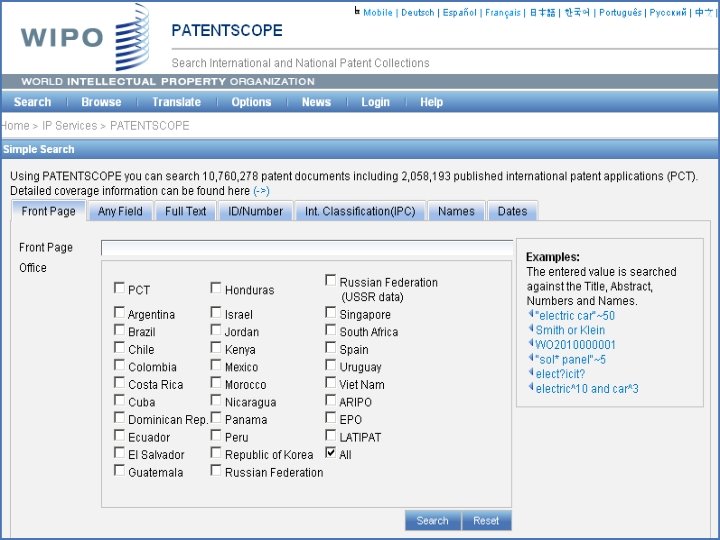
Task: Check the PCT office checkbox
Action: [119, 288]
